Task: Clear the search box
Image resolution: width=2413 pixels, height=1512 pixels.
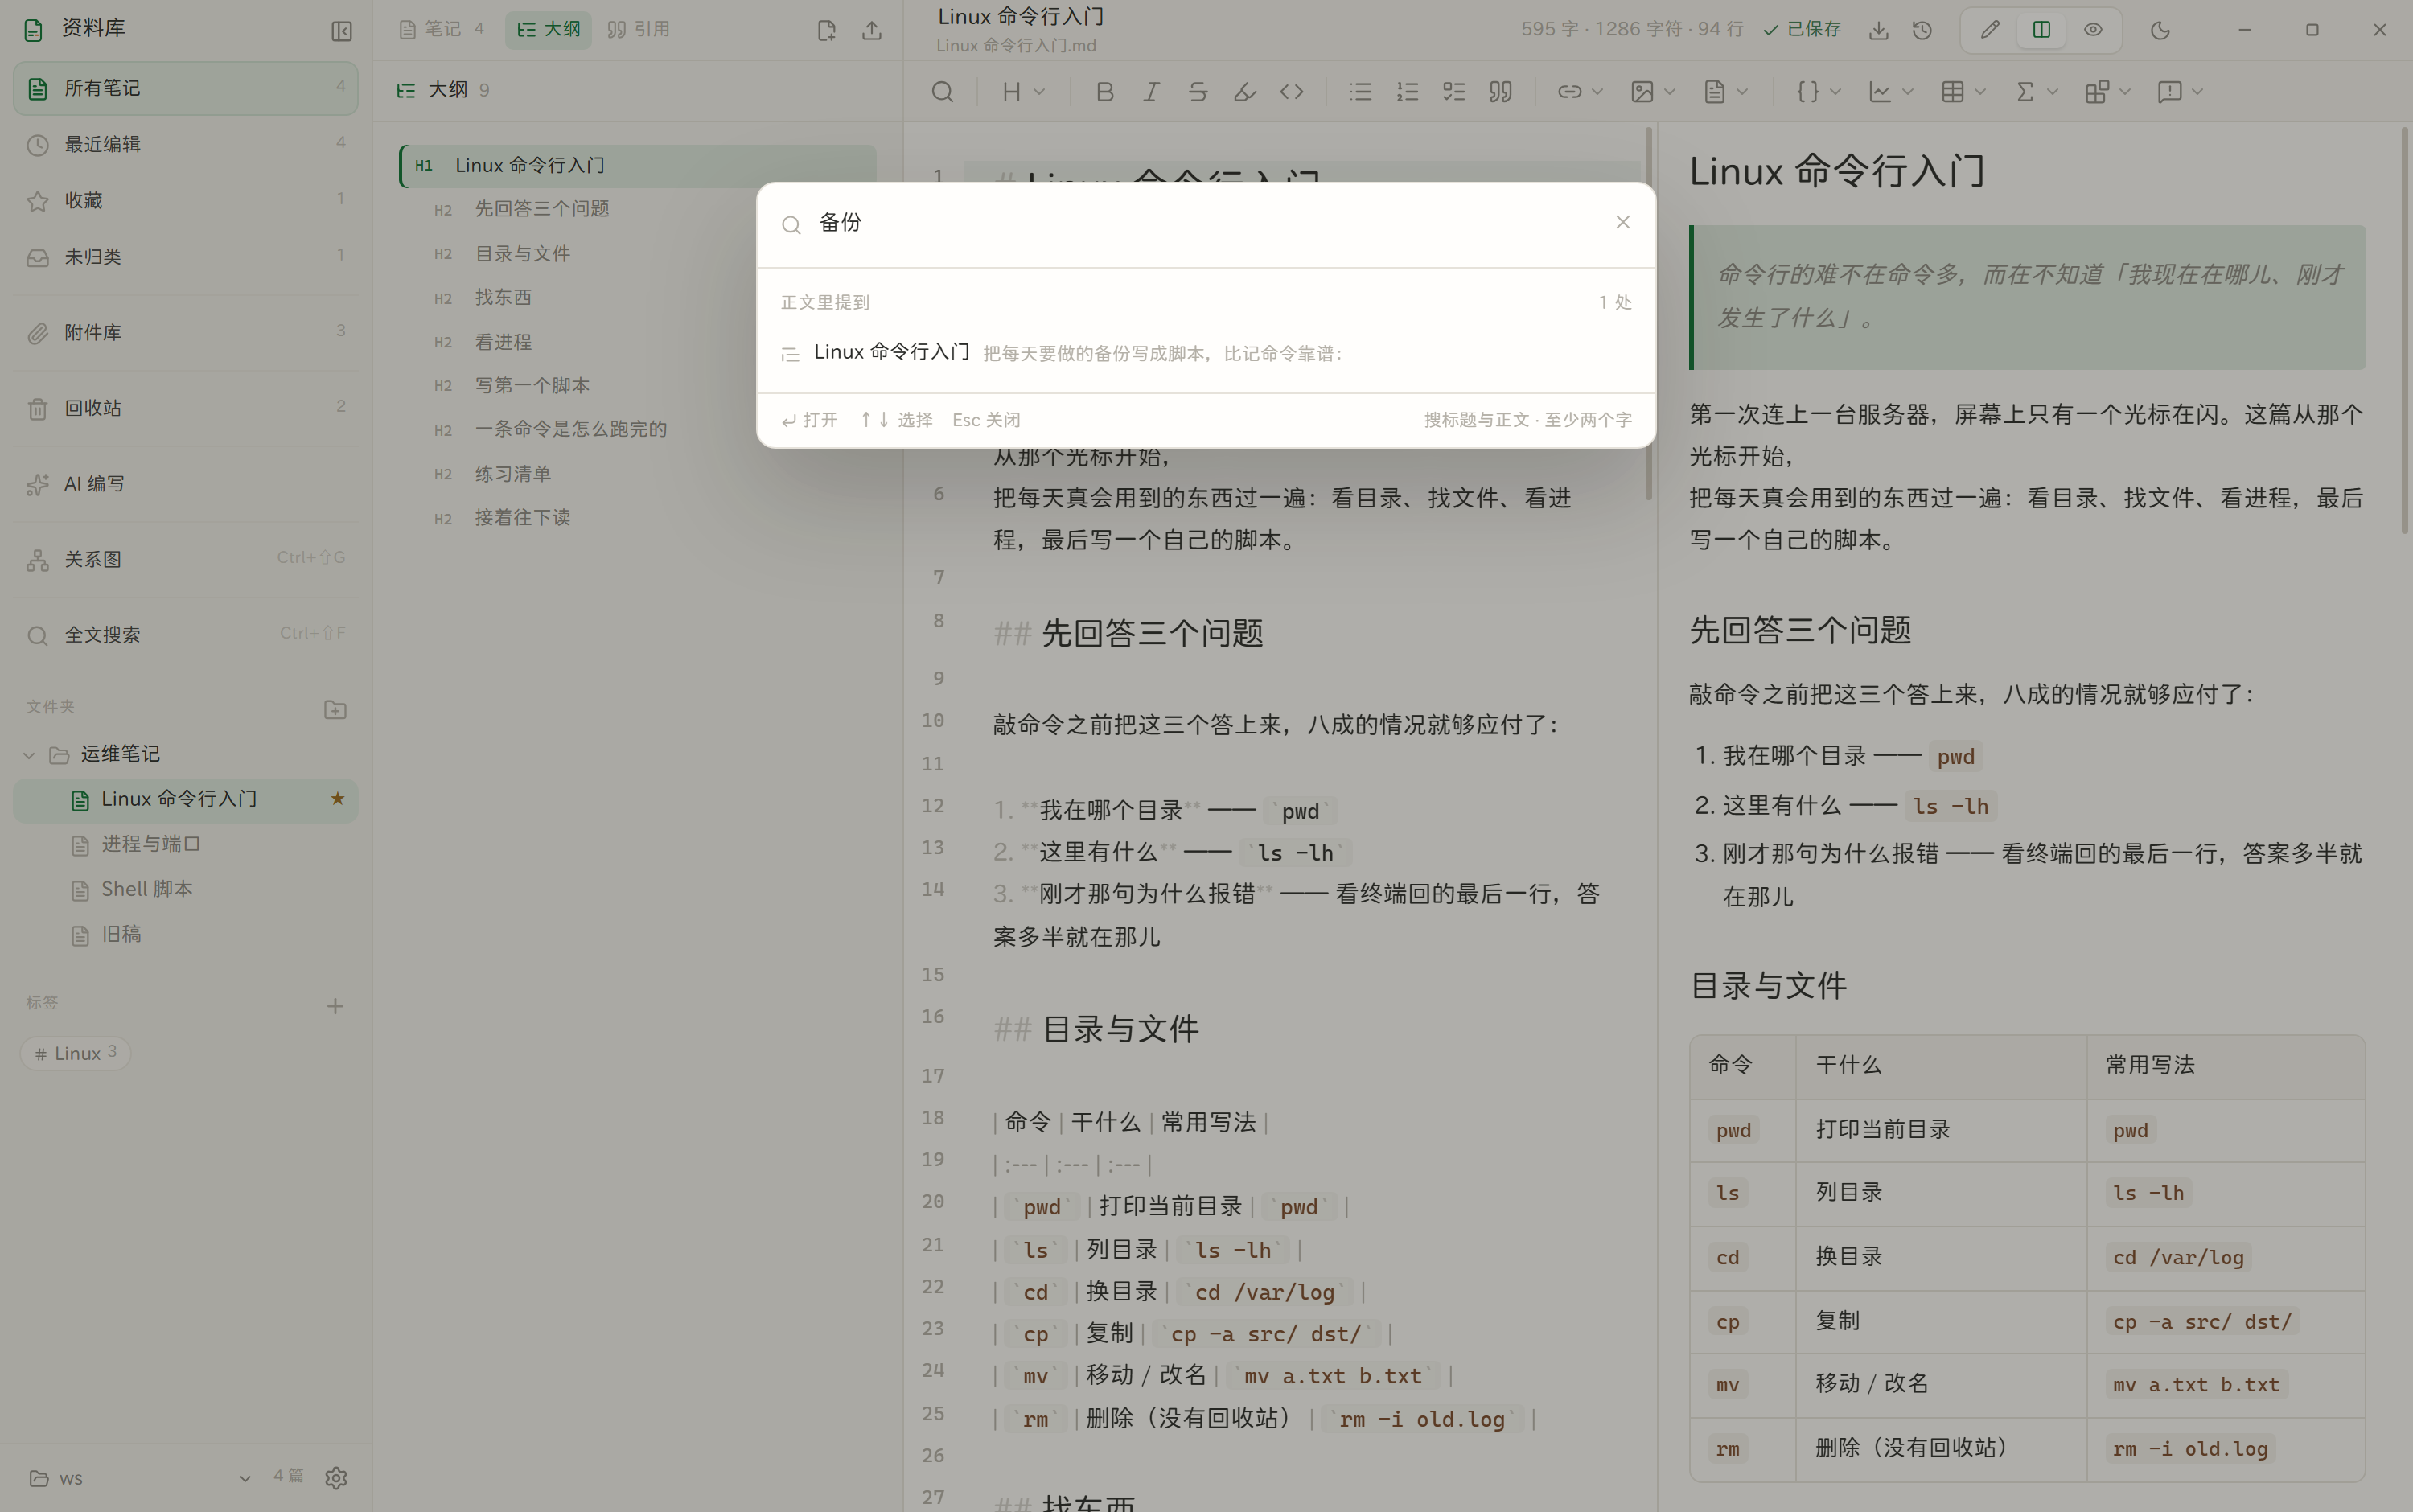Action: [1622, 222]
